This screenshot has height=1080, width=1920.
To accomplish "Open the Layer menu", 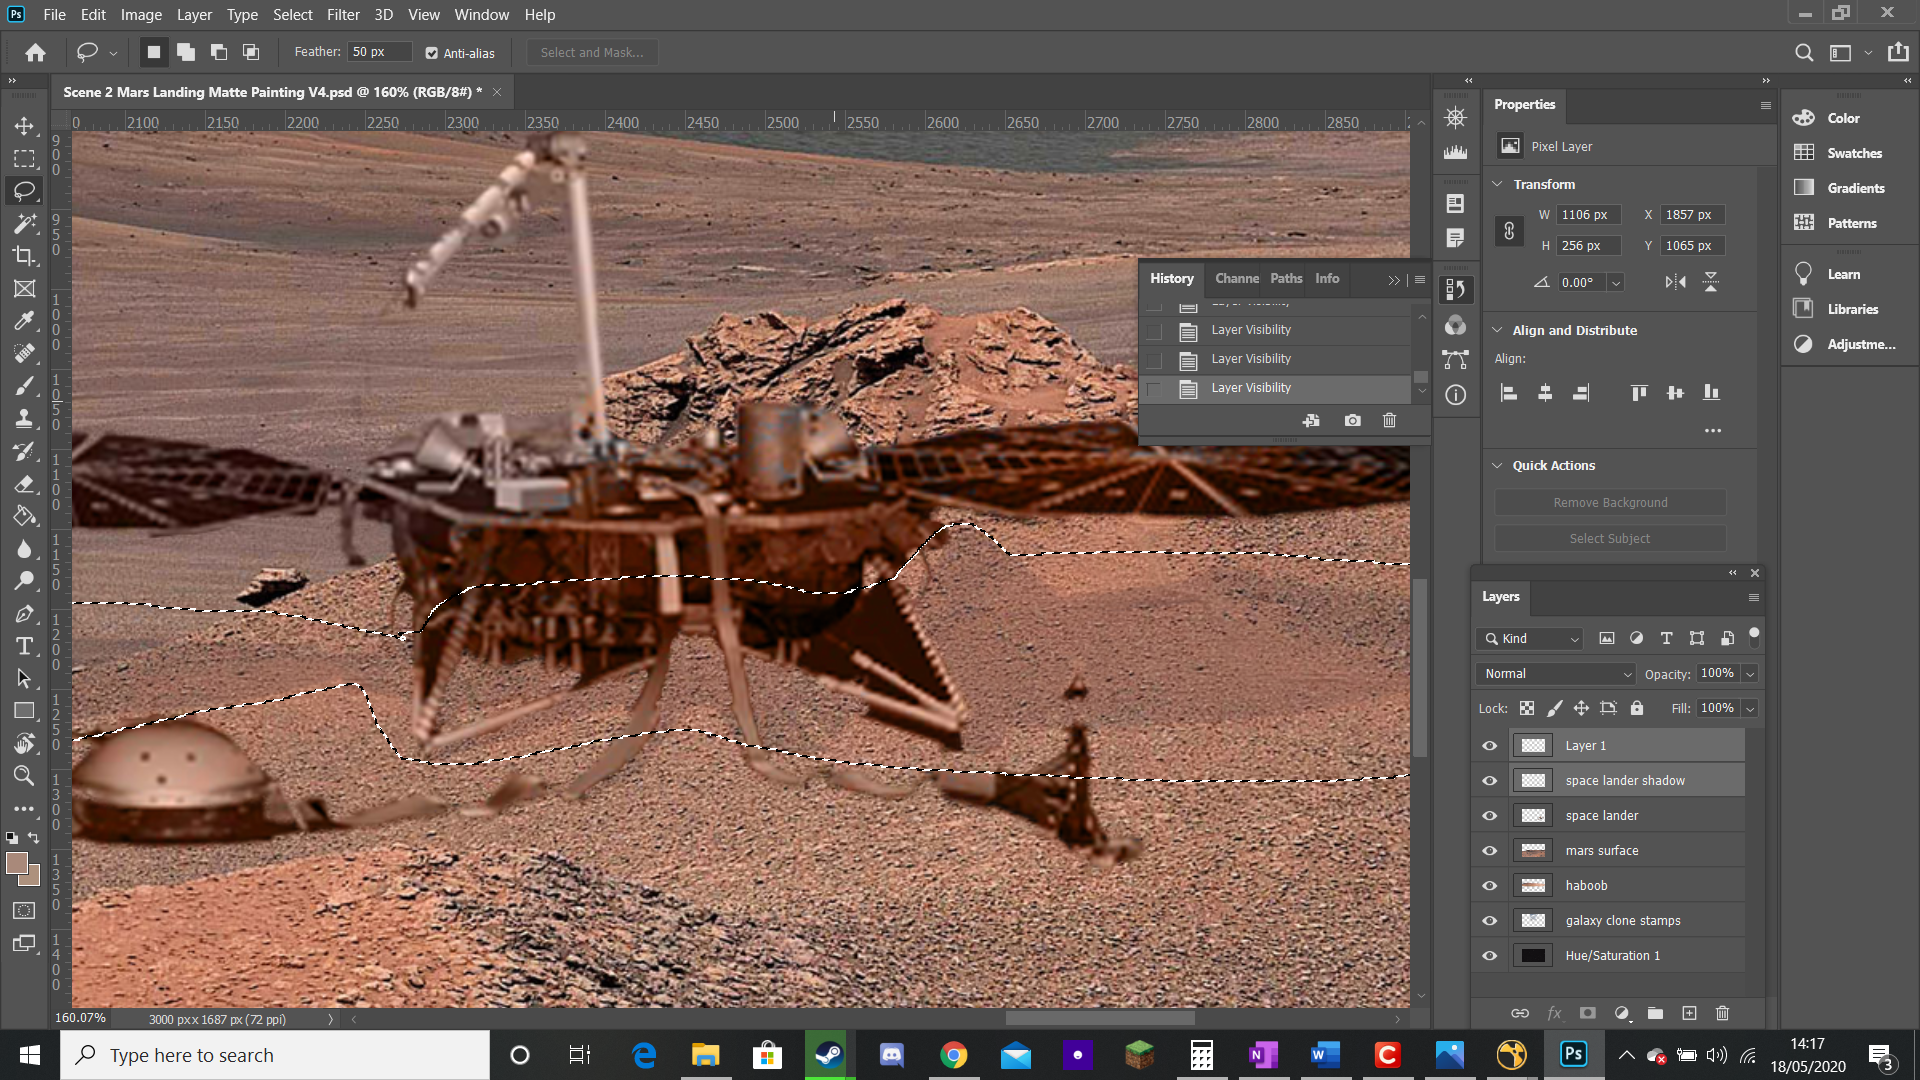I will click(x=194, y=15).
